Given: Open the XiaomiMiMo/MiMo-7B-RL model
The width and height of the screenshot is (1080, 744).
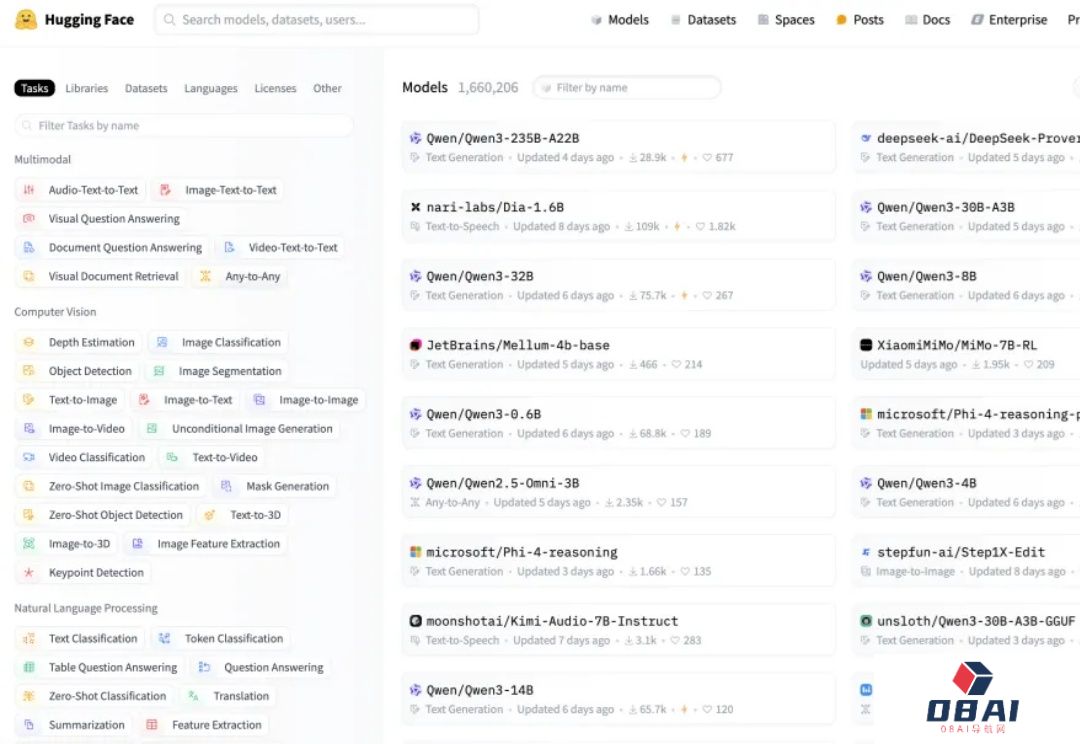Looking at the screenshot, I should [966, 354].
